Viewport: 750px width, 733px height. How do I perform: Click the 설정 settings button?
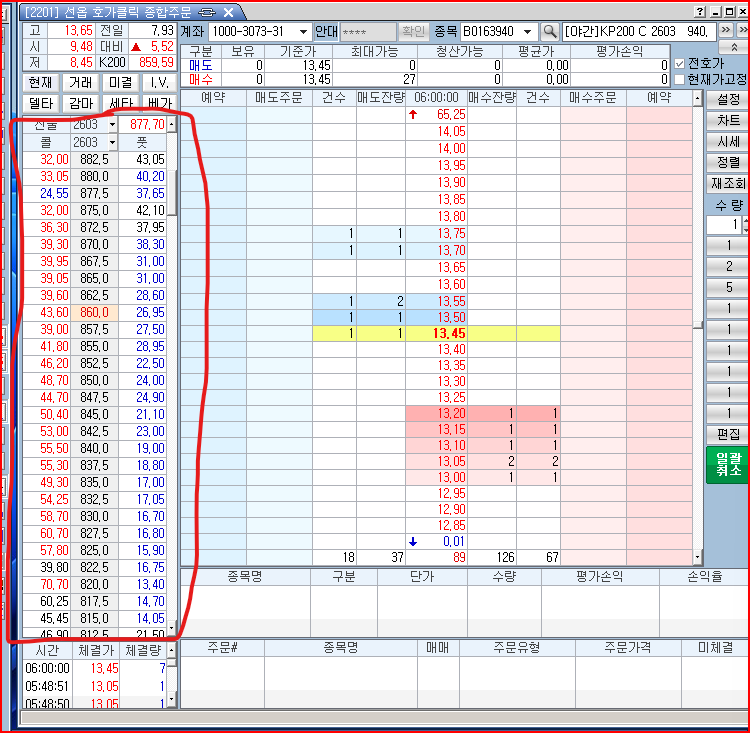727,99
